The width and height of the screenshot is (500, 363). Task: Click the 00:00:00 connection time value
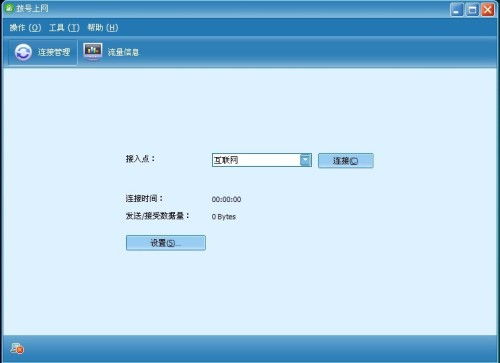tap(226, 199)
